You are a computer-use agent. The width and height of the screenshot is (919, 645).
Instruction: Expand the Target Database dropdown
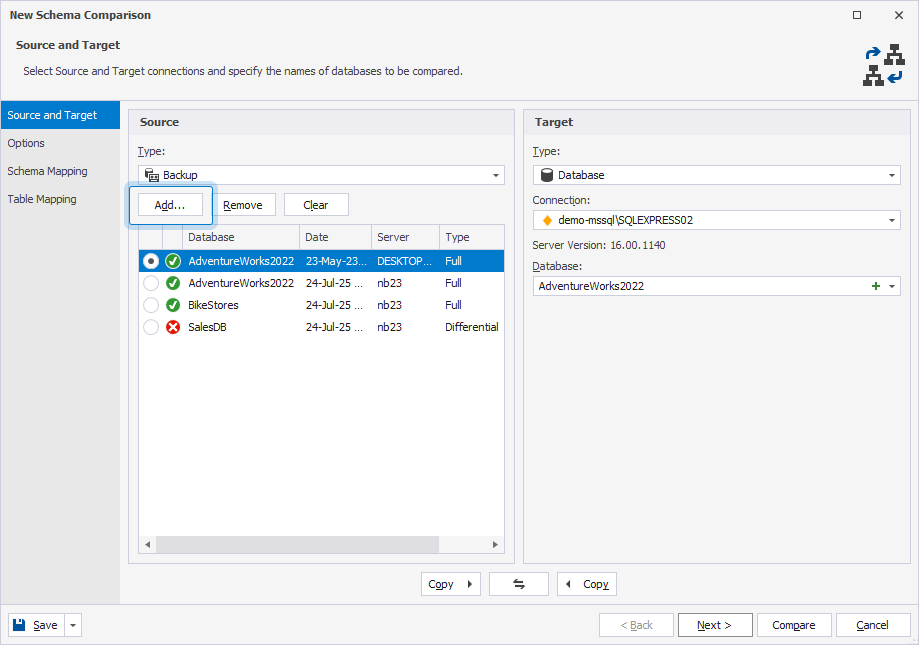894,286
